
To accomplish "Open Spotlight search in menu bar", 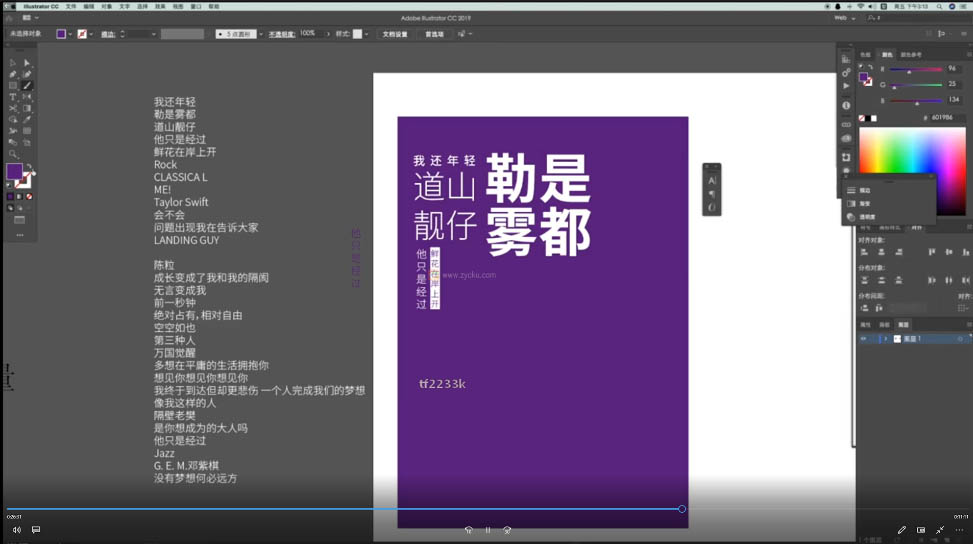I will click(x=939, y=6).
